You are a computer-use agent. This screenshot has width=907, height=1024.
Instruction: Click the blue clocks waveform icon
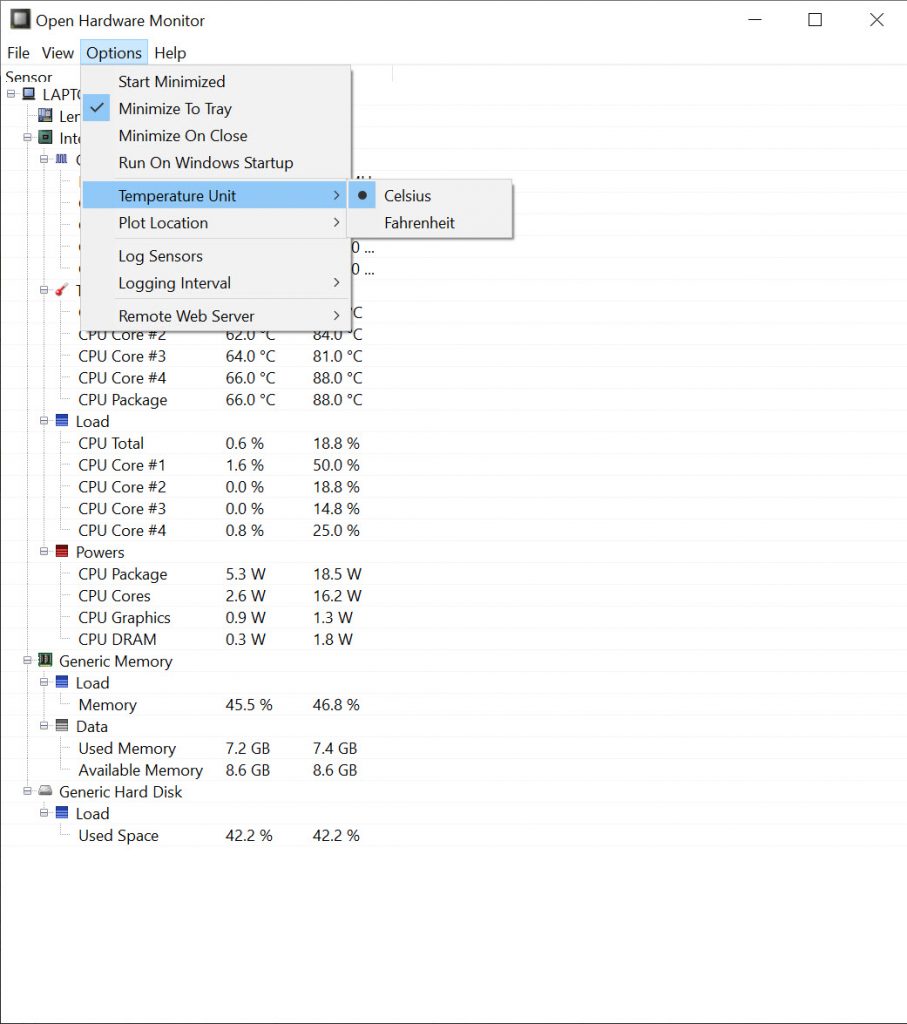coord(61,159)
